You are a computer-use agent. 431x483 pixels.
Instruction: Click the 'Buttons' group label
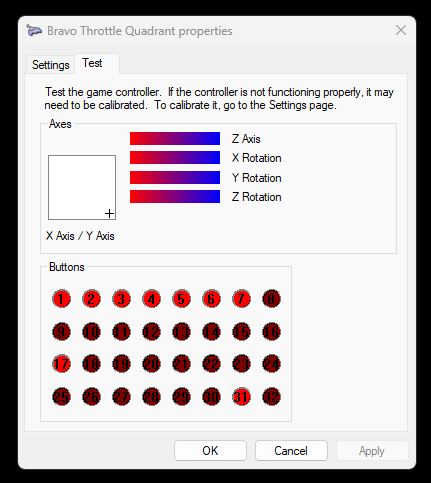pyautogui.click(x=67, y=267)
